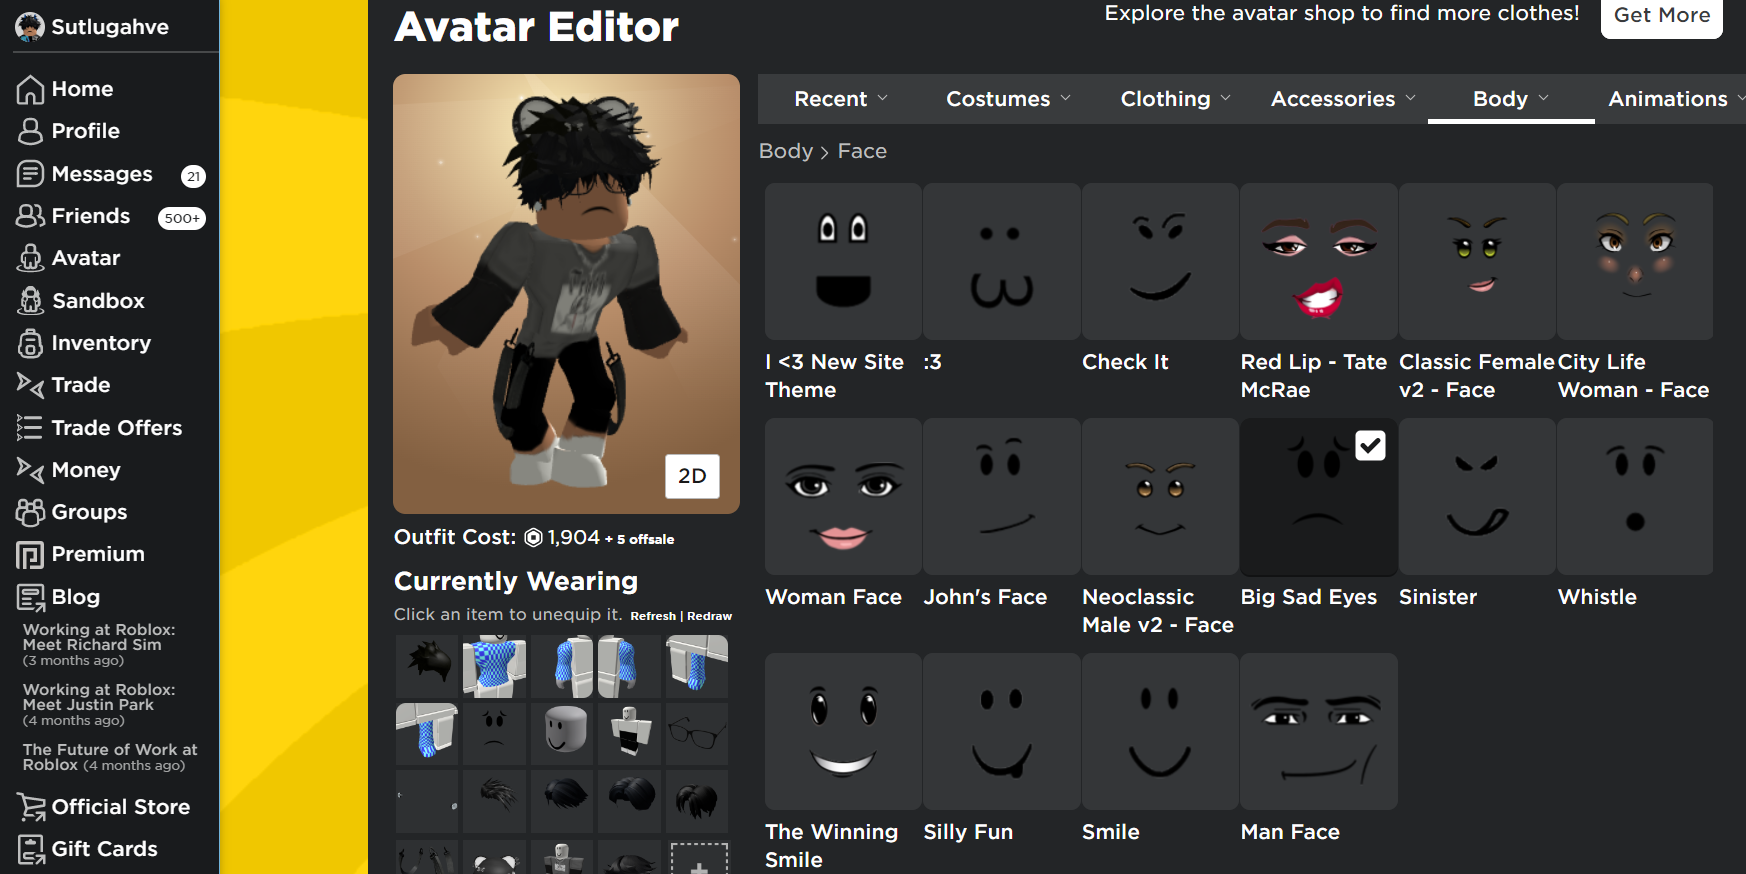This screenshot has width=1746, height=874.
Task: Expand the Accessories dropdown tab
Action: [1343, 99]
